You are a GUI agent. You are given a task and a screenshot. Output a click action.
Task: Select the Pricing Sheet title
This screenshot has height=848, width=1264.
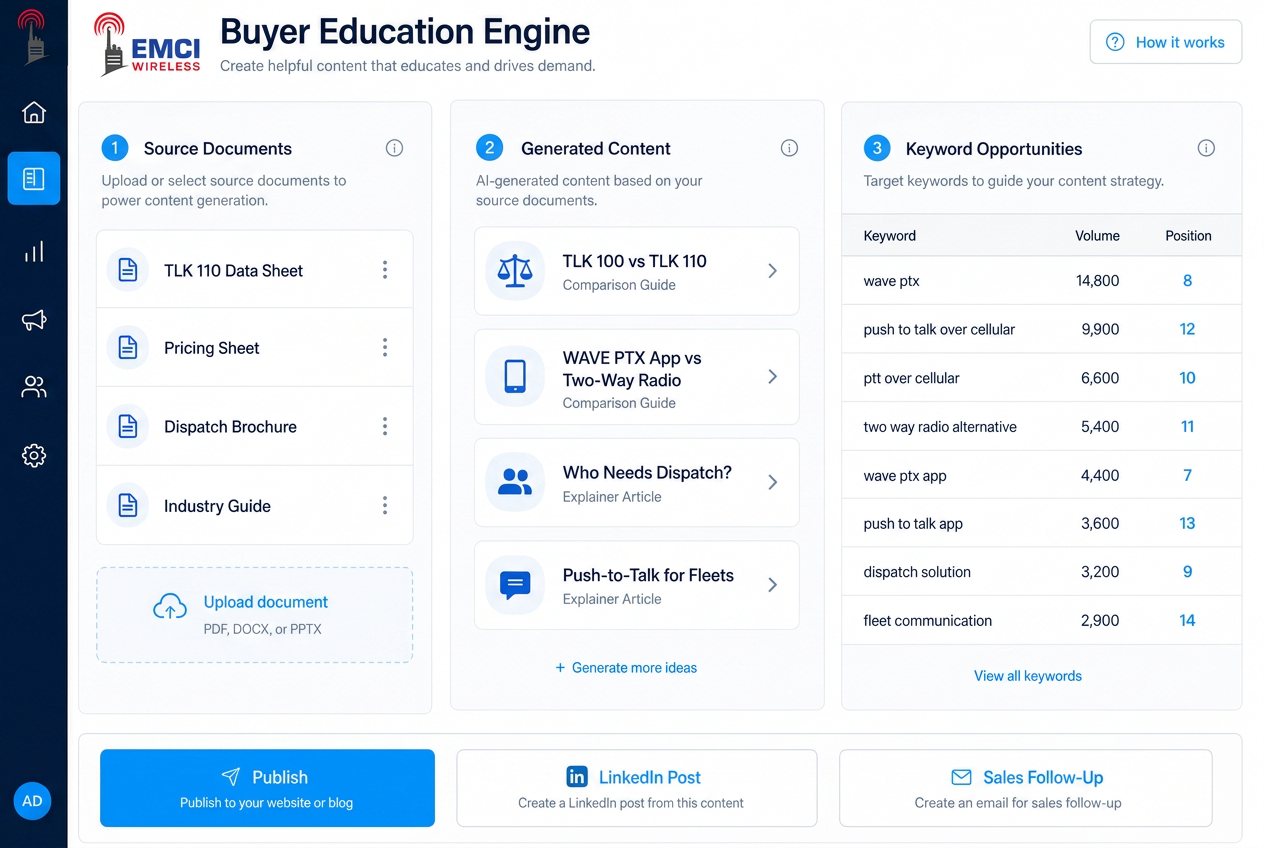(x=212, y=347)
